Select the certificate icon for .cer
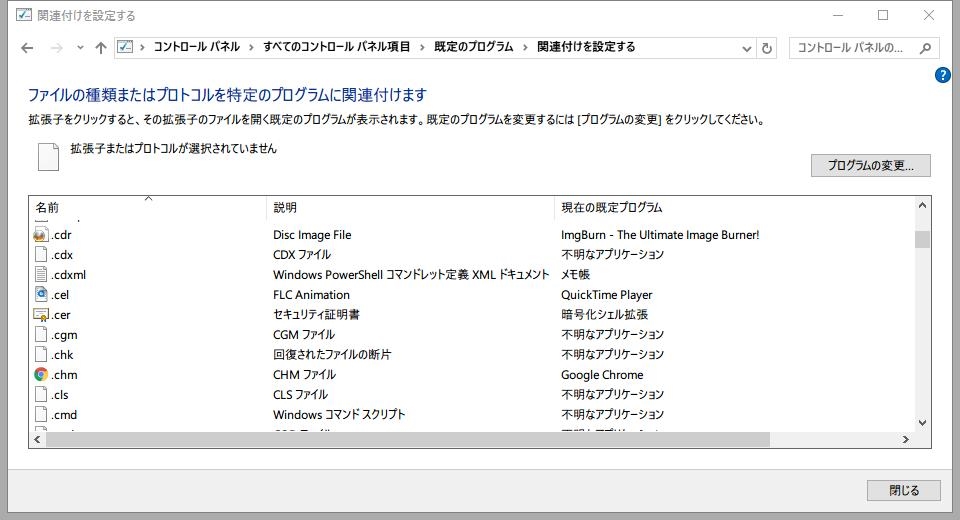960x520 pixels. [41, 315]
